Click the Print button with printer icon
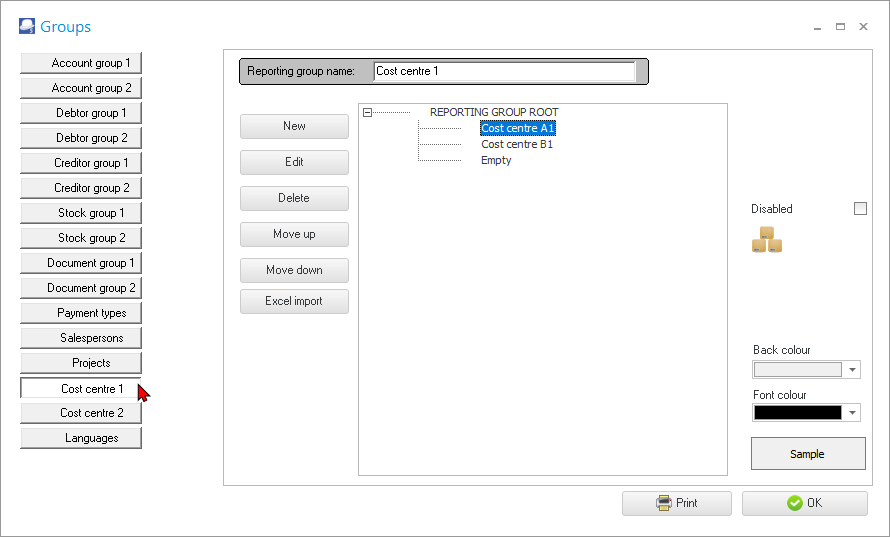Viewport: 890px width, 537px height. click(677, 503)
